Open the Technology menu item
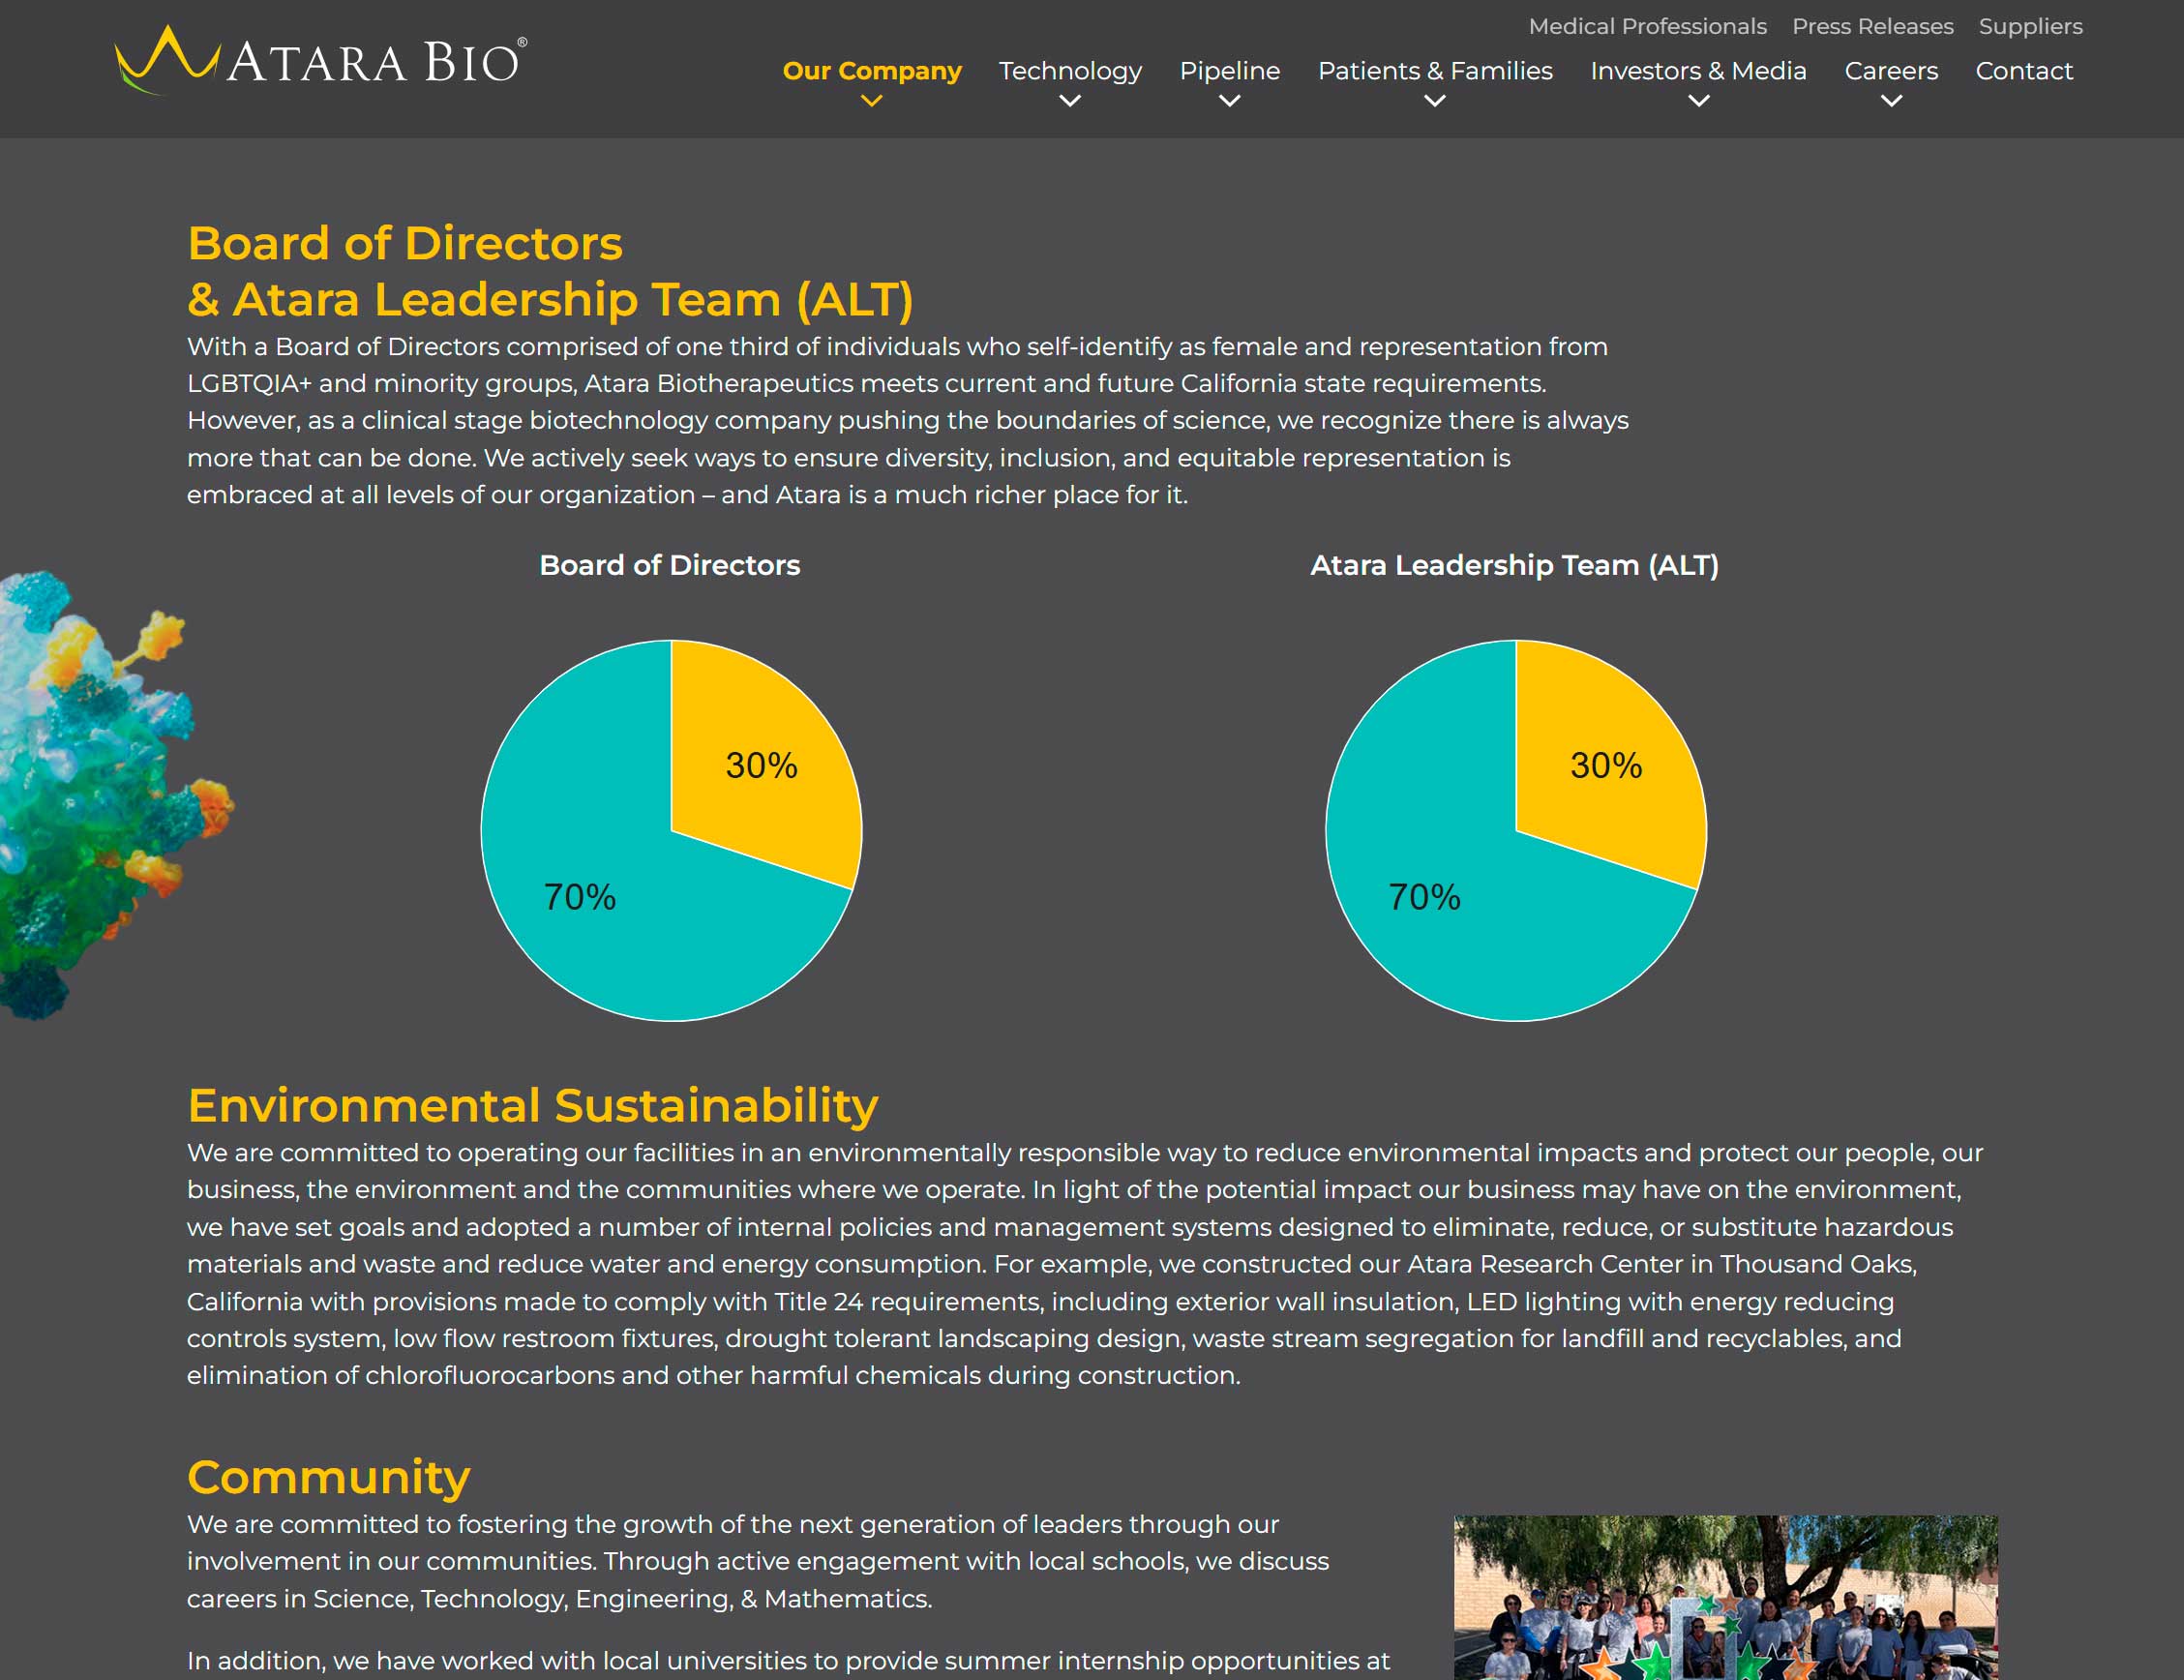This screenshot has width=2184, height=1680. (x=1070, y=71)
